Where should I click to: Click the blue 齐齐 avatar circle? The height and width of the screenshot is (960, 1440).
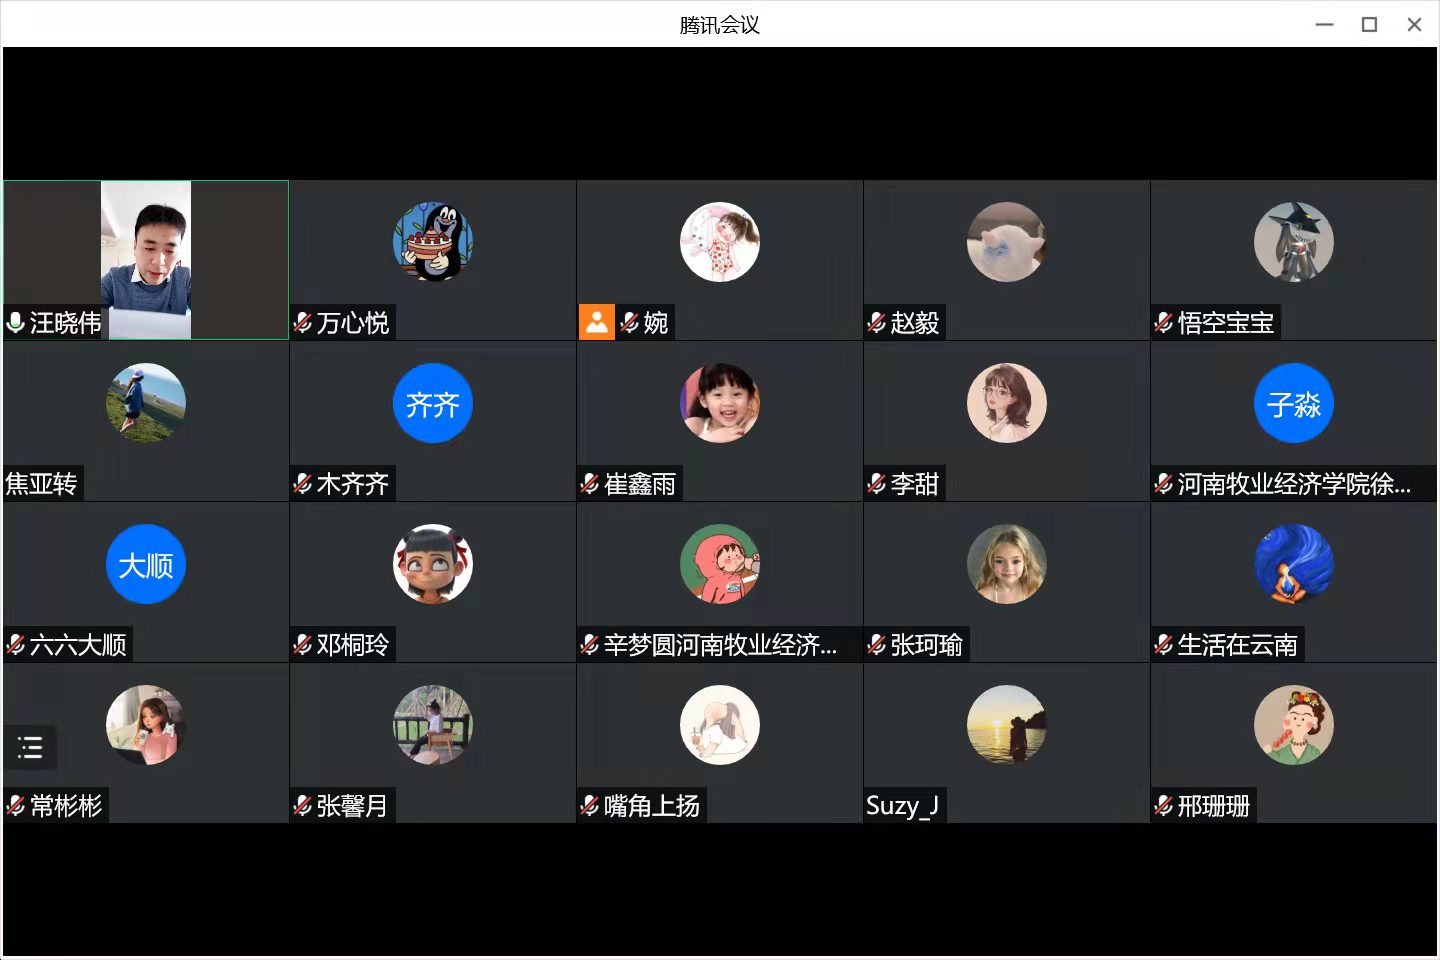coord(433,403)
